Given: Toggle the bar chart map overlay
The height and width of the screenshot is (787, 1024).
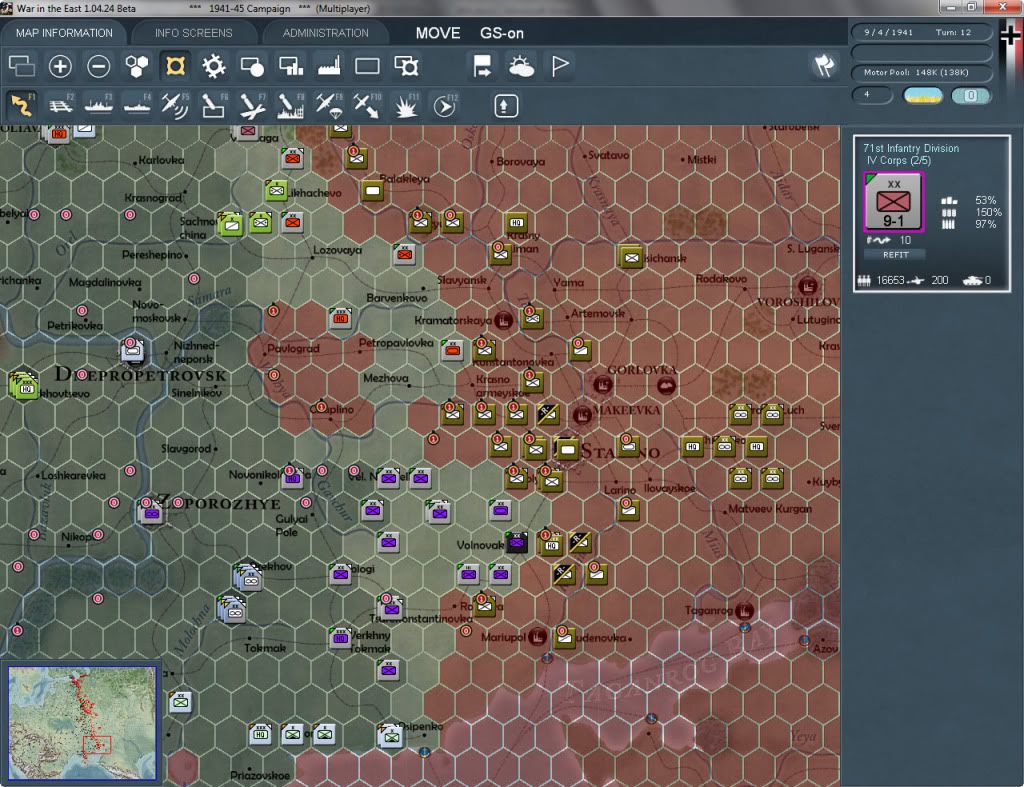Looking at the screenshot, I should tap(291, 65).
